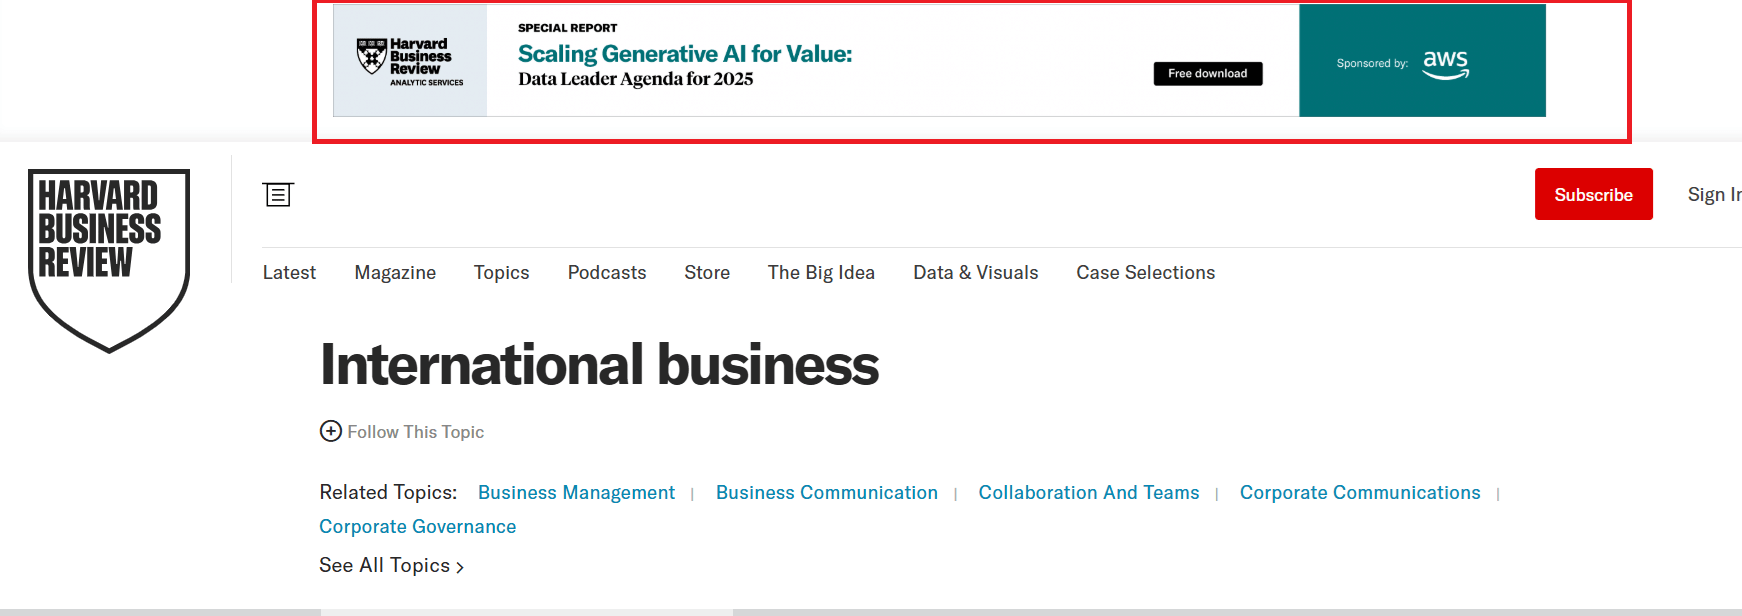
Task: Click the chevron next to See All Topics
Action: (460, 567)
